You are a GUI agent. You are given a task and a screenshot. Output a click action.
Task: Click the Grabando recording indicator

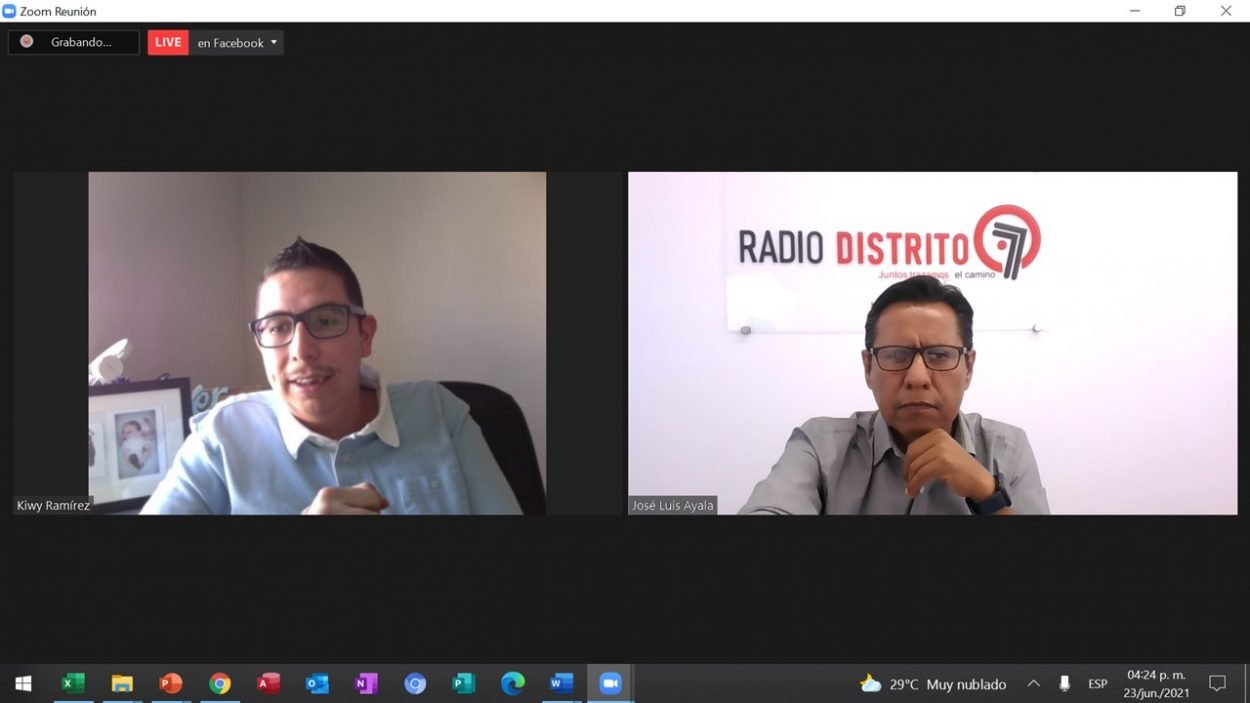(x=73, y=42)
